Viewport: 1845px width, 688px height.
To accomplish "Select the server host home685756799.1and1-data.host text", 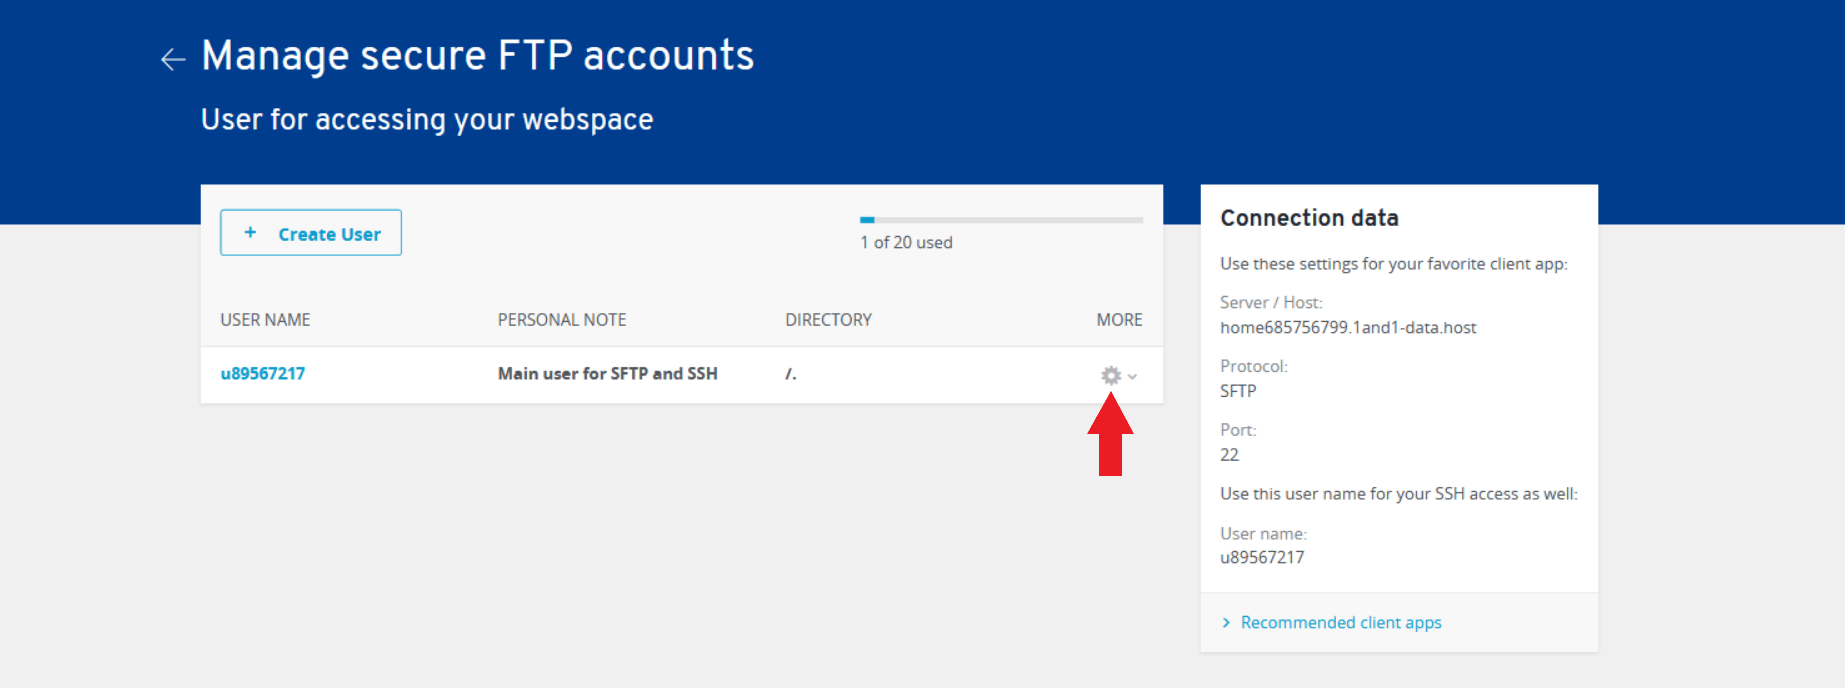I will click(x=1348, y=328).
